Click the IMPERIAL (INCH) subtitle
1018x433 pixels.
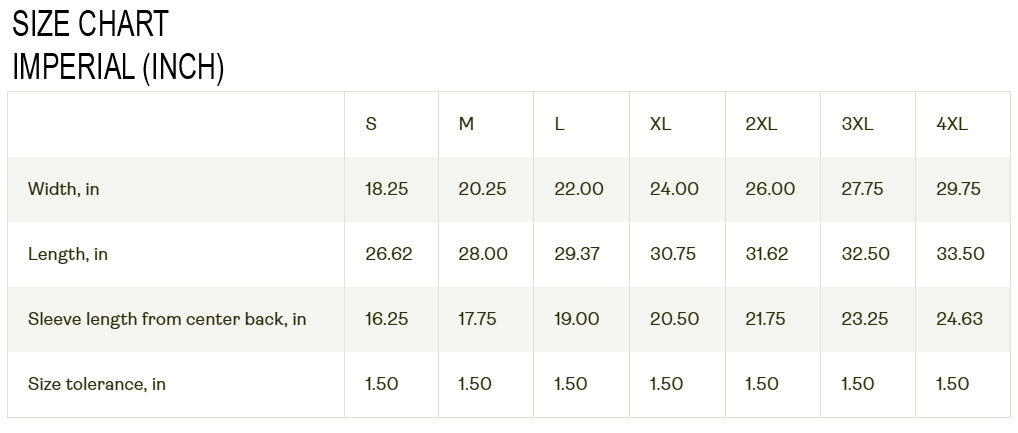click(117, 66)
